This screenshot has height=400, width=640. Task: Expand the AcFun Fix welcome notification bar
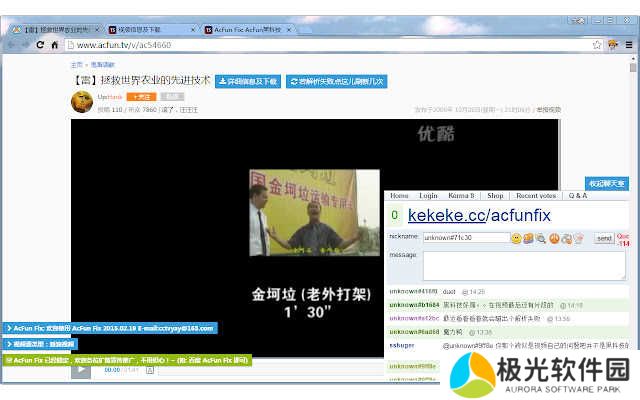pyautogui.click(x=108, y=328)
